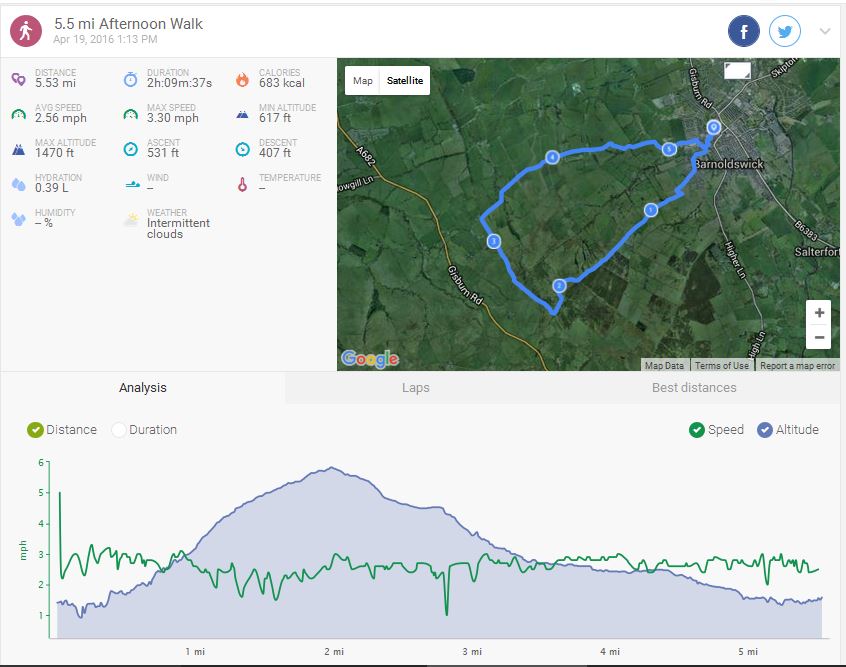Expand the workout options chevron
The height and width of the screenshot is (667, 846).
pos(825,32)
